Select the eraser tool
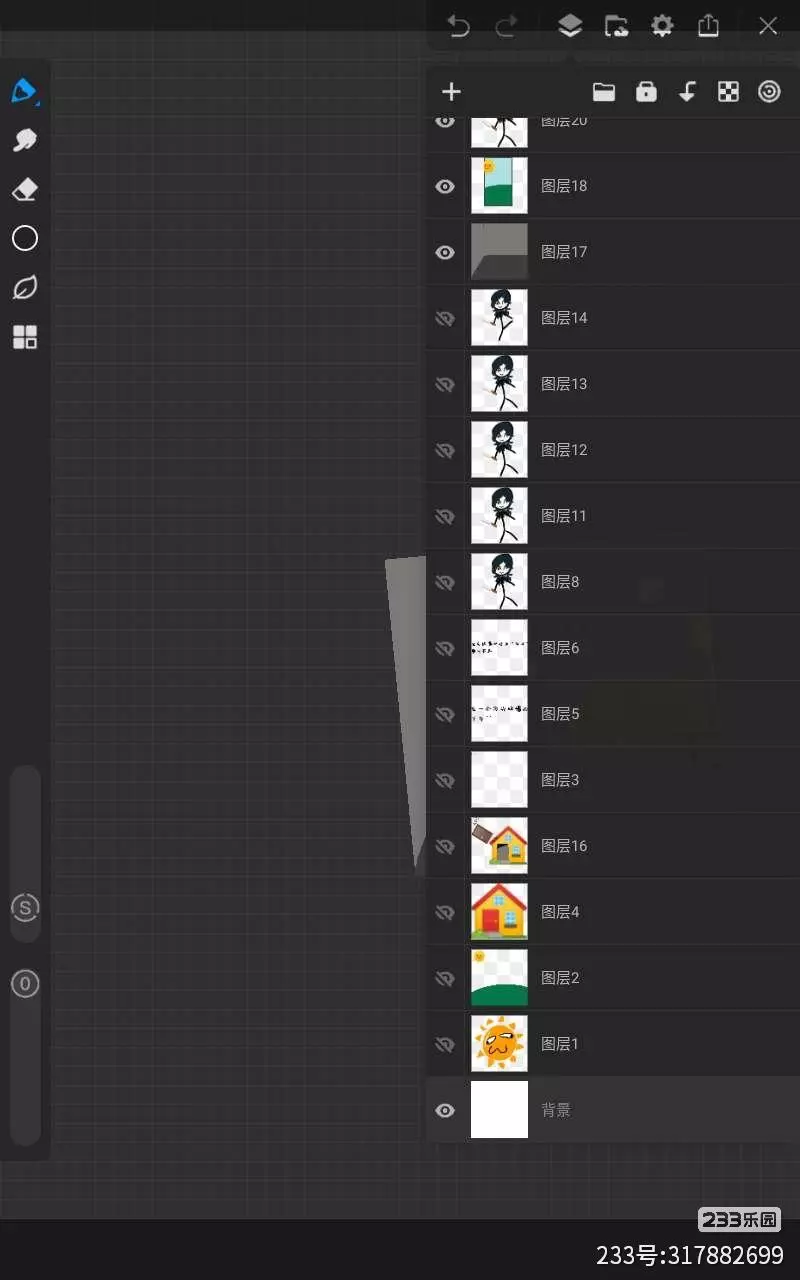 pos(24,189)
